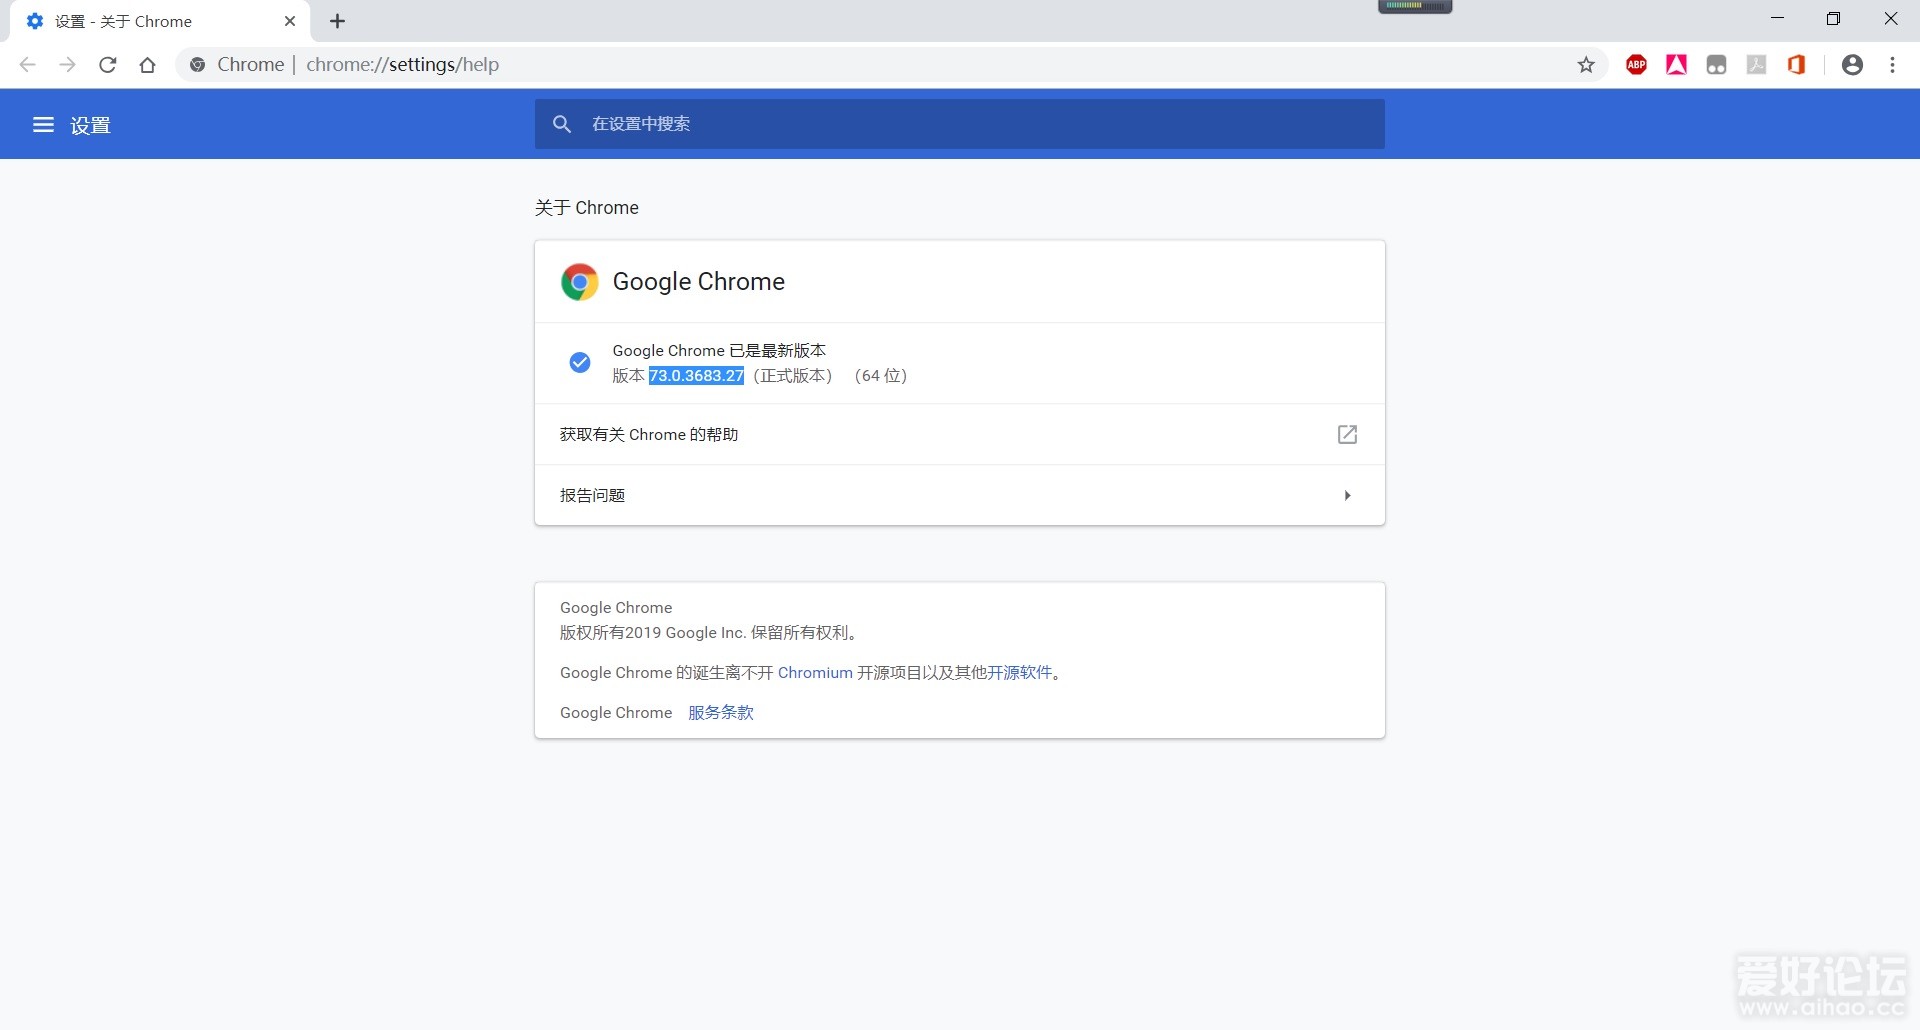View site information icon in address bar

(198, 65)
